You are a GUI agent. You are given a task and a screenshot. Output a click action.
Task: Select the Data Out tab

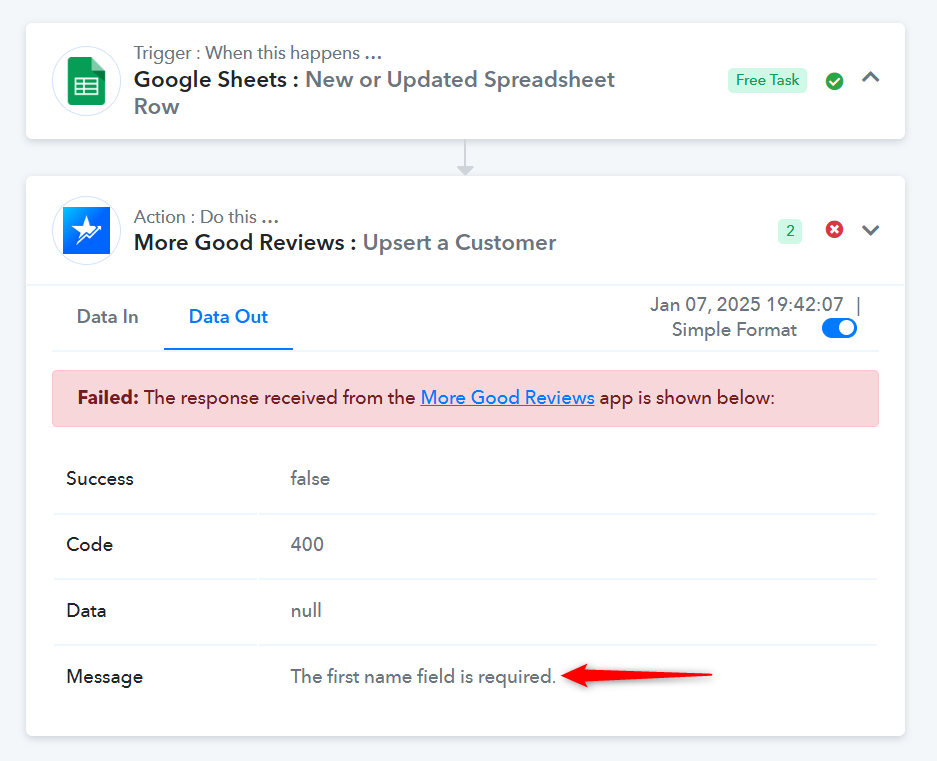tap(228, 317)
